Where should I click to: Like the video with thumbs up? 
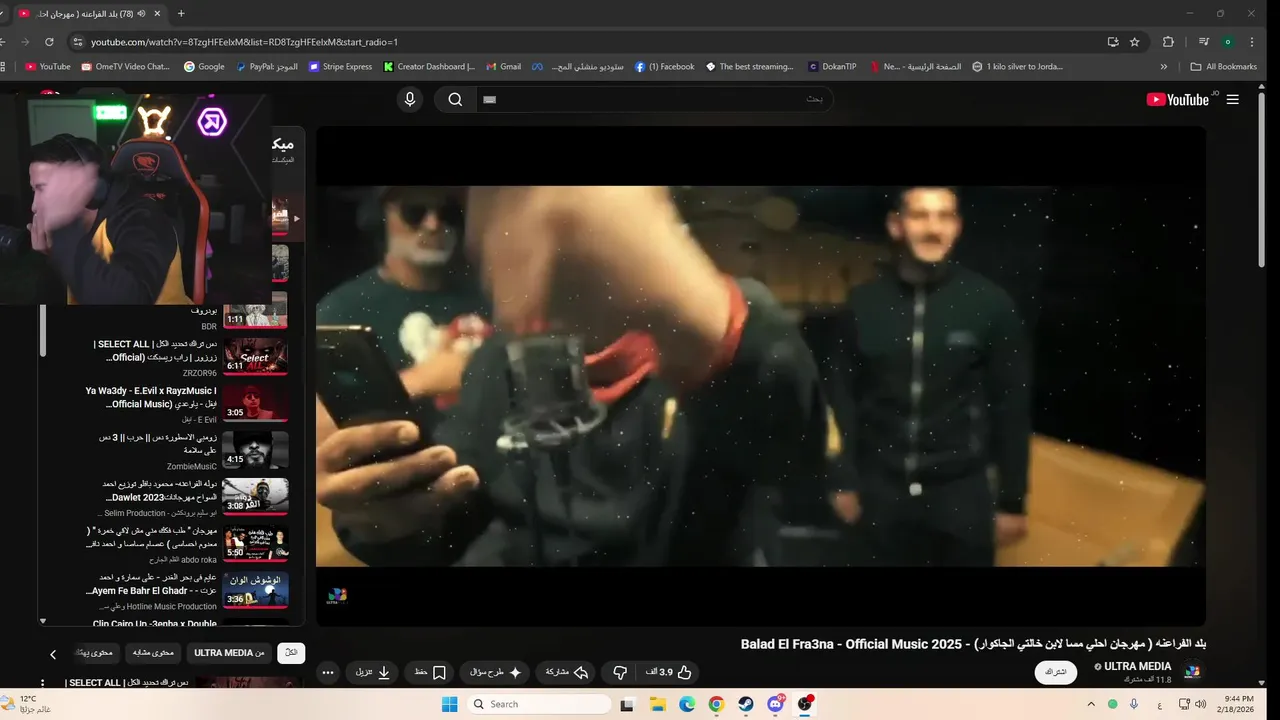(x=671, y=673)
